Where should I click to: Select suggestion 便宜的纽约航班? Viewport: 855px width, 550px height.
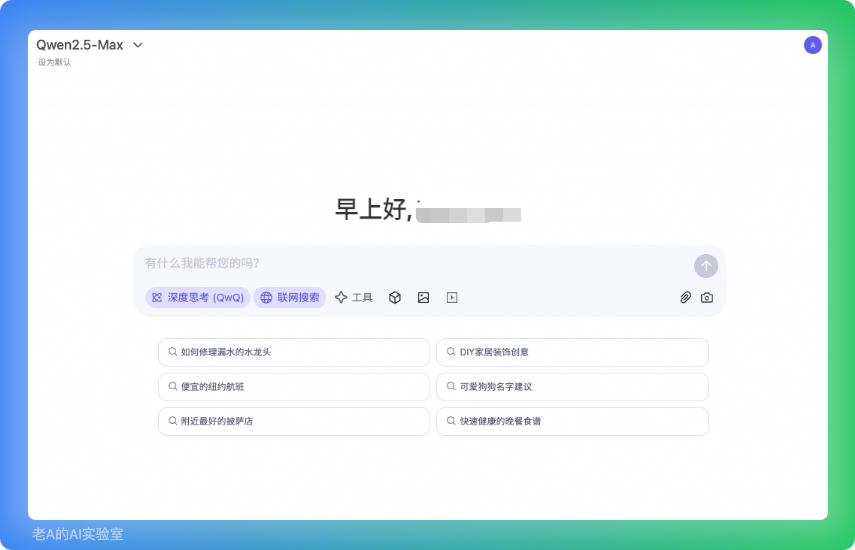click(x=294, y=386)
